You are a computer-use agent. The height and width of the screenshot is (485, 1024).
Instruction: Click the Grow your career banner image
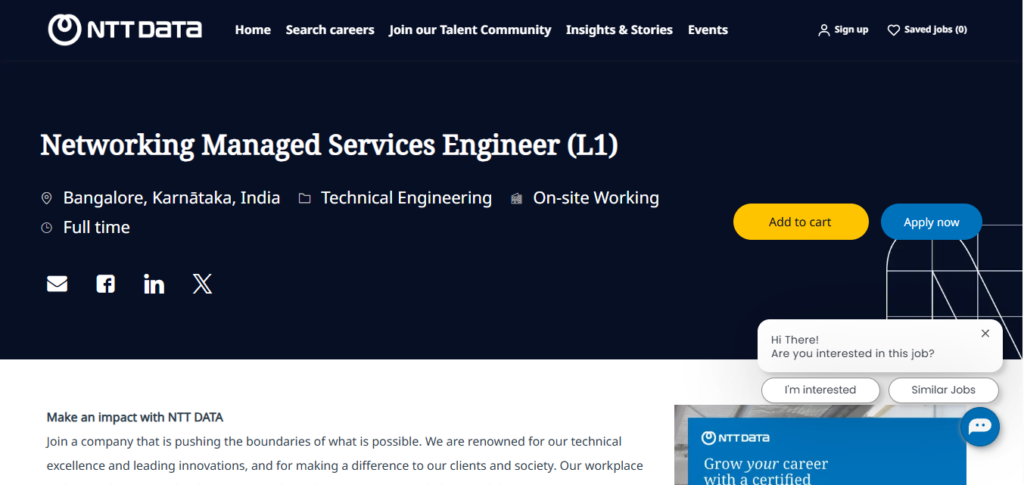[820, 445]
